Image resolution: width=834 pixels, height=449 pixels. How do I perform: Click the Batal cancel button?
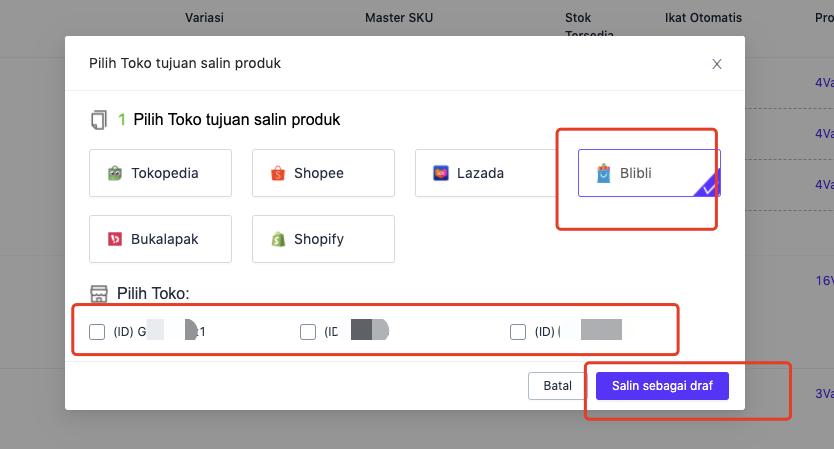557,386
